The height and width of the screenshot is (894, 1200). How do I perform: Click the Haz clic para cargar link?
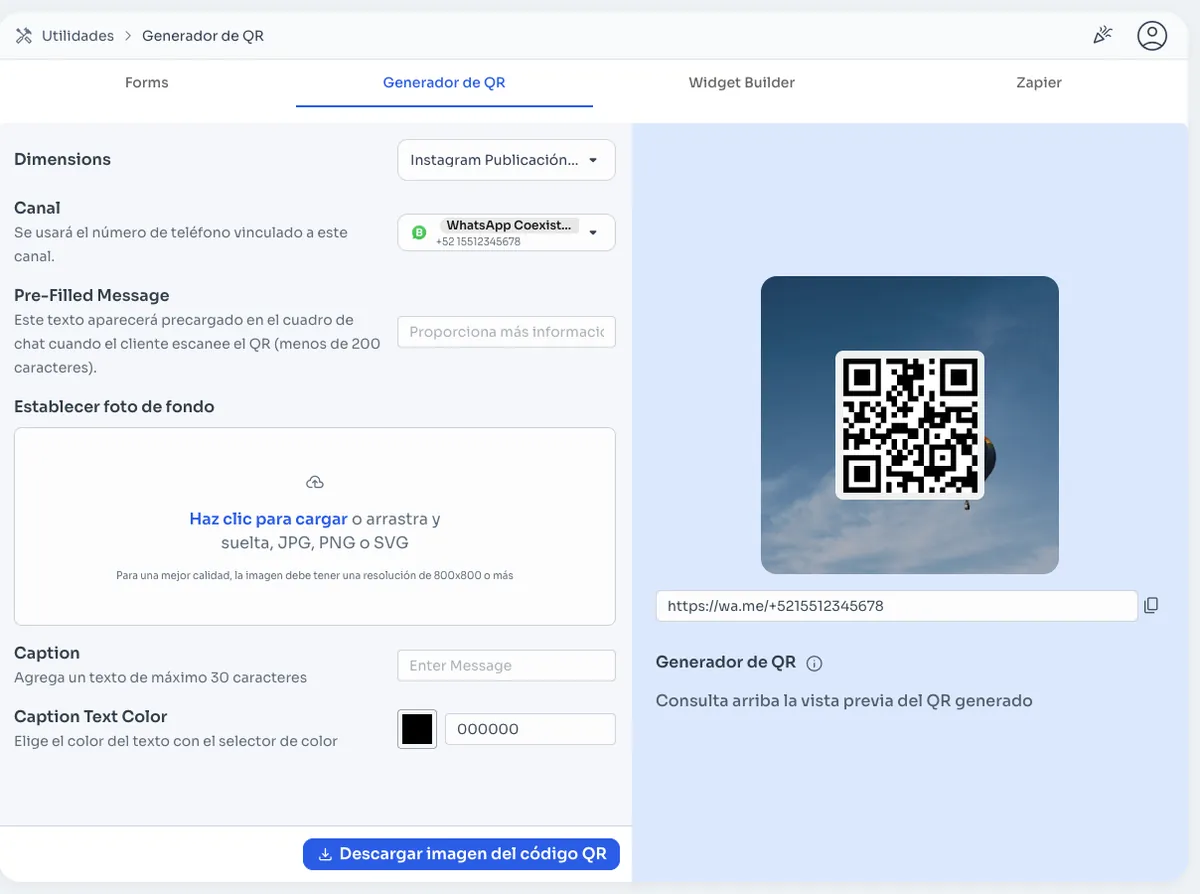pos(268,519)
